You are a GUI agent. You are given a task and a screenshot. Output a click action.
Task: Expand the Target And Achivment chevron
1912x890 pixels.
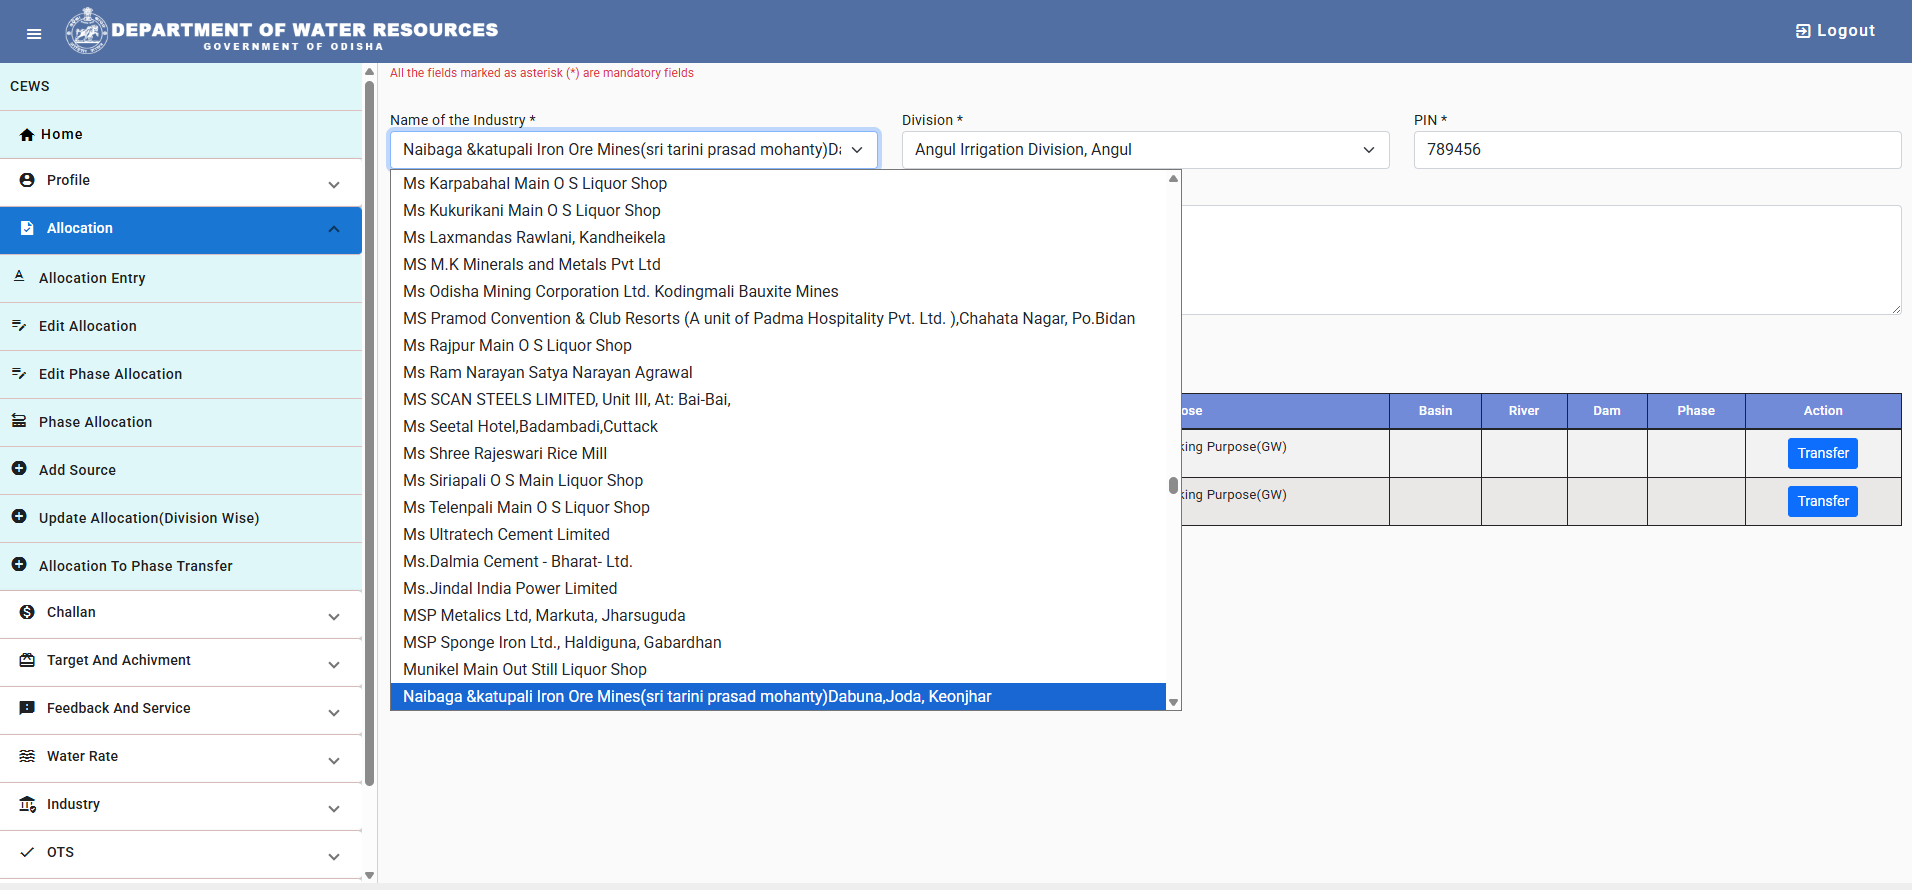tap(334, 665)
